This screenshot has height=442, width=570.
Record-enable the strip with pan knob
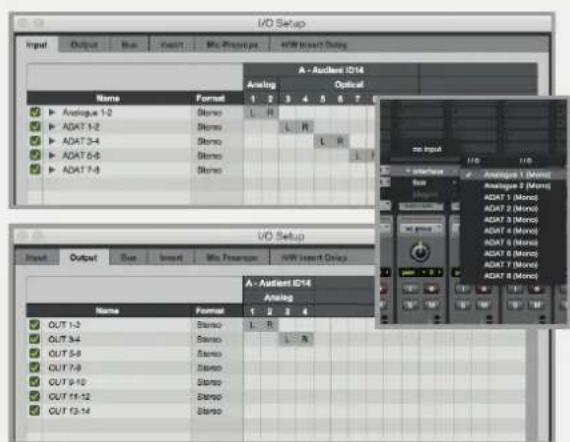[431, 289]
